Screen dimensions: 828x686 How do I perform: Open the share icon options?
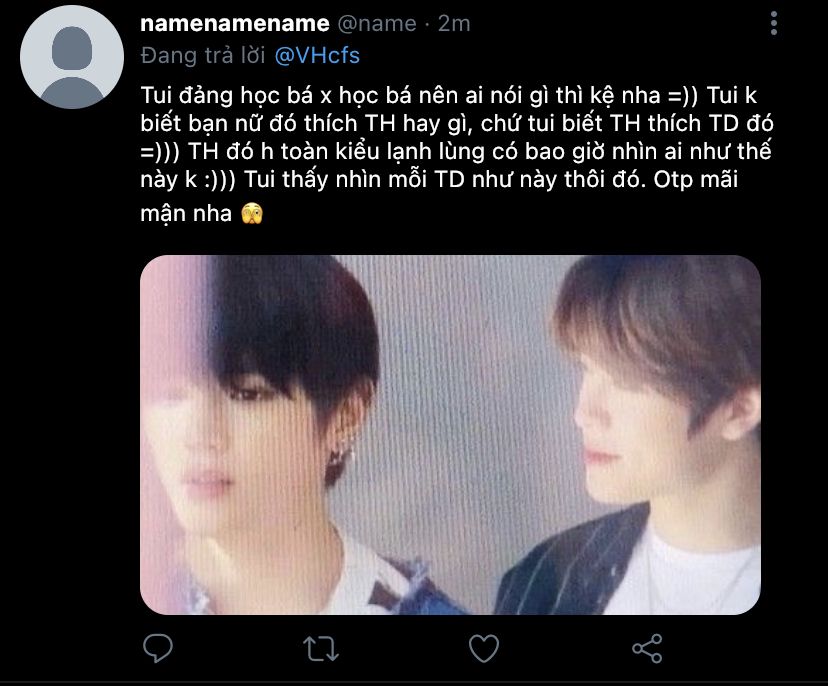(x=647, y=649)
